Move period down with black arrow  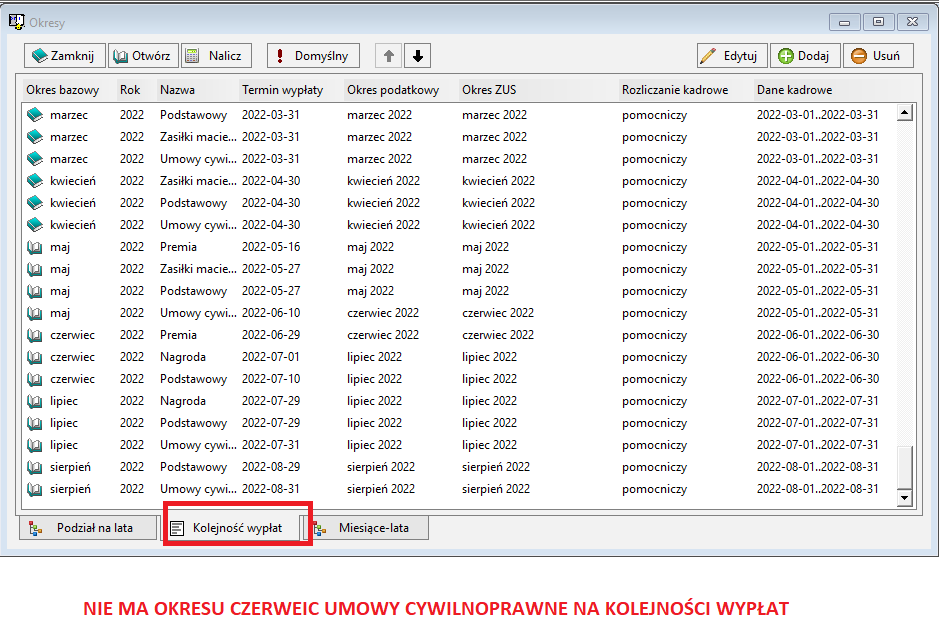click(x=418, y=56)
